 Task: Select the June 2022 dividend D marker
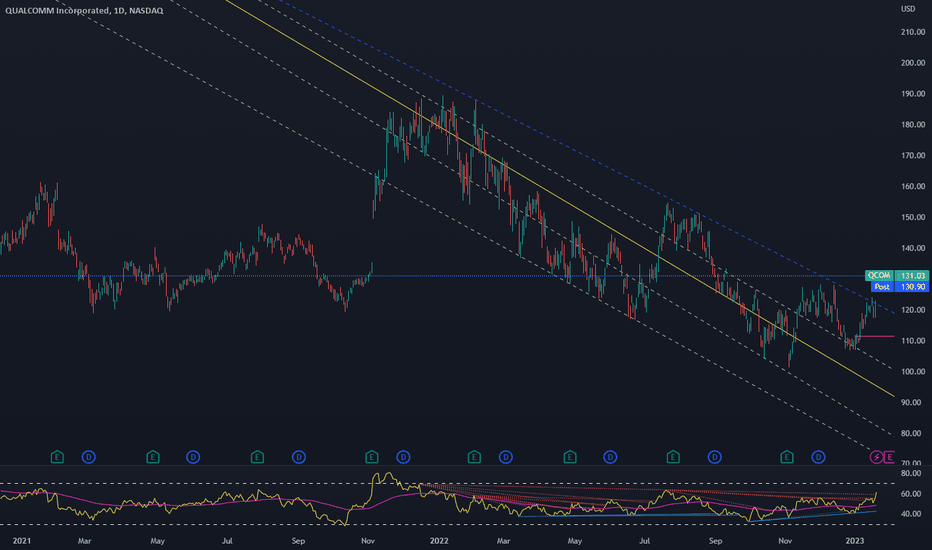click(610, 457)
